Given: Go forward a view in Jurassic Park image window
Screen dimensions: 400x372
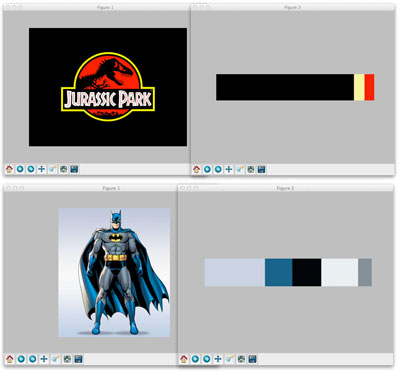Looking at the screenshot, I should point(31,169).
